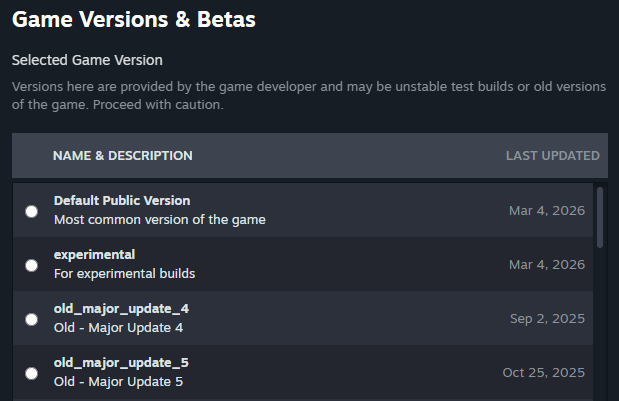Screen dimensions: 619x401
Task: Click the Oct 25, 2025 update date
Action: click(543, 373)
